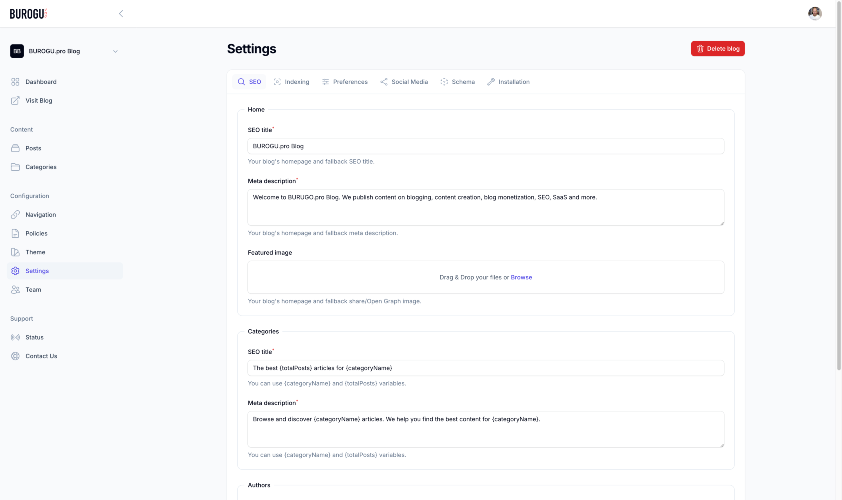This screenshot has width=842, height=500.
Task: Switch to the Schema tab
Action: pyautogui.click(x=458, y=82)
